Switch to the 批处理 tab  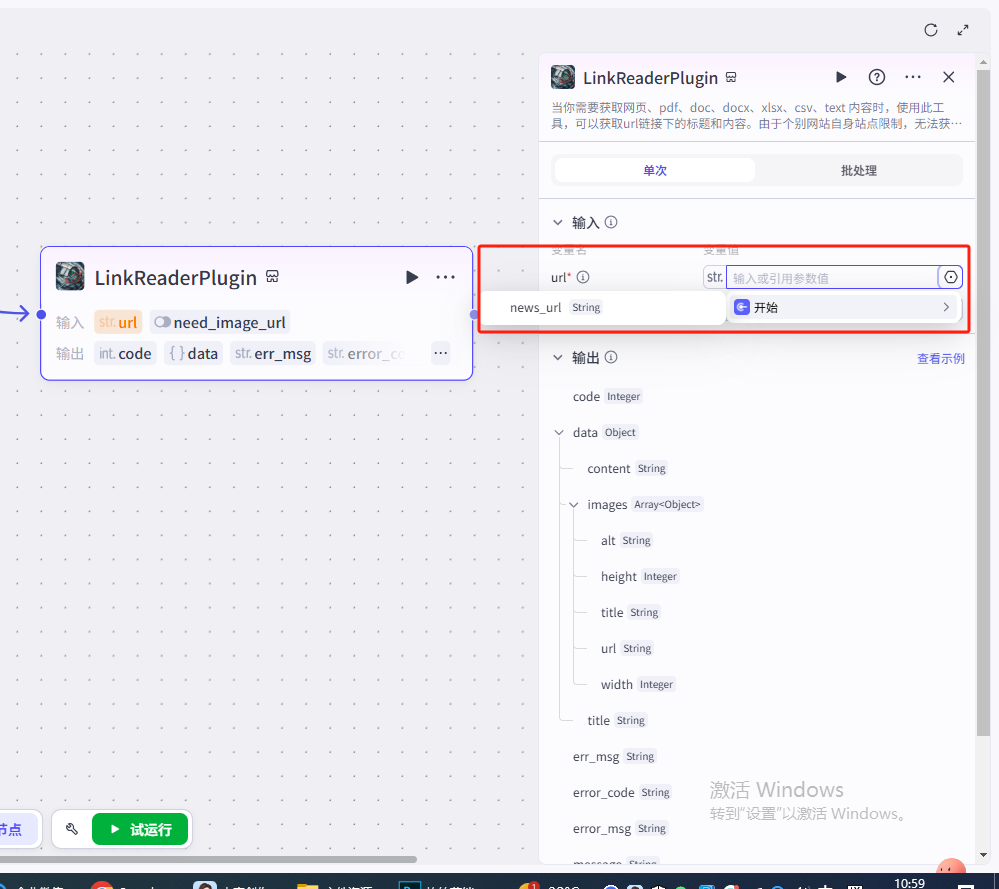[858, 170]
